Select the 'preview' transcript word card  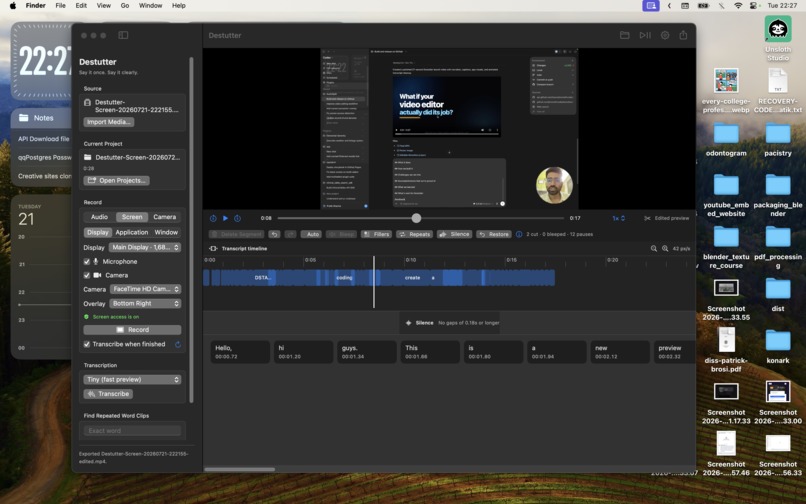click(x=674, y=352)
